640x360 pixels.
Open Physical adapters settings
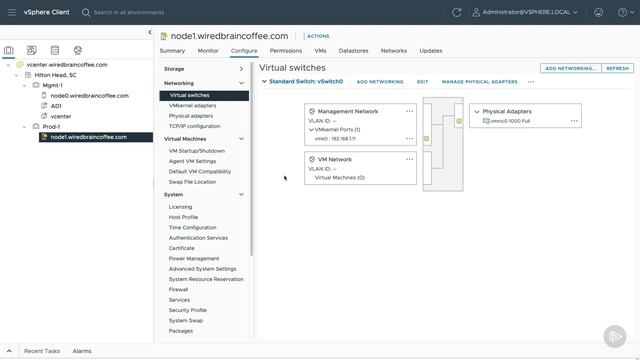tap(191, 116)
